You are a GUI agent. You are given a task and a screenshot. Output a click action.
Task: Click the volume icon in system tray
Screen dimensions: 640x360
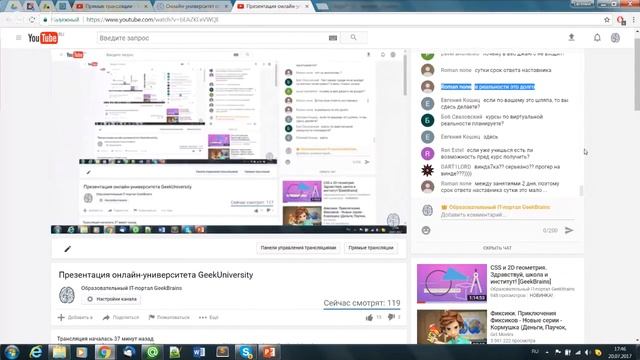(x=588, y=352)
